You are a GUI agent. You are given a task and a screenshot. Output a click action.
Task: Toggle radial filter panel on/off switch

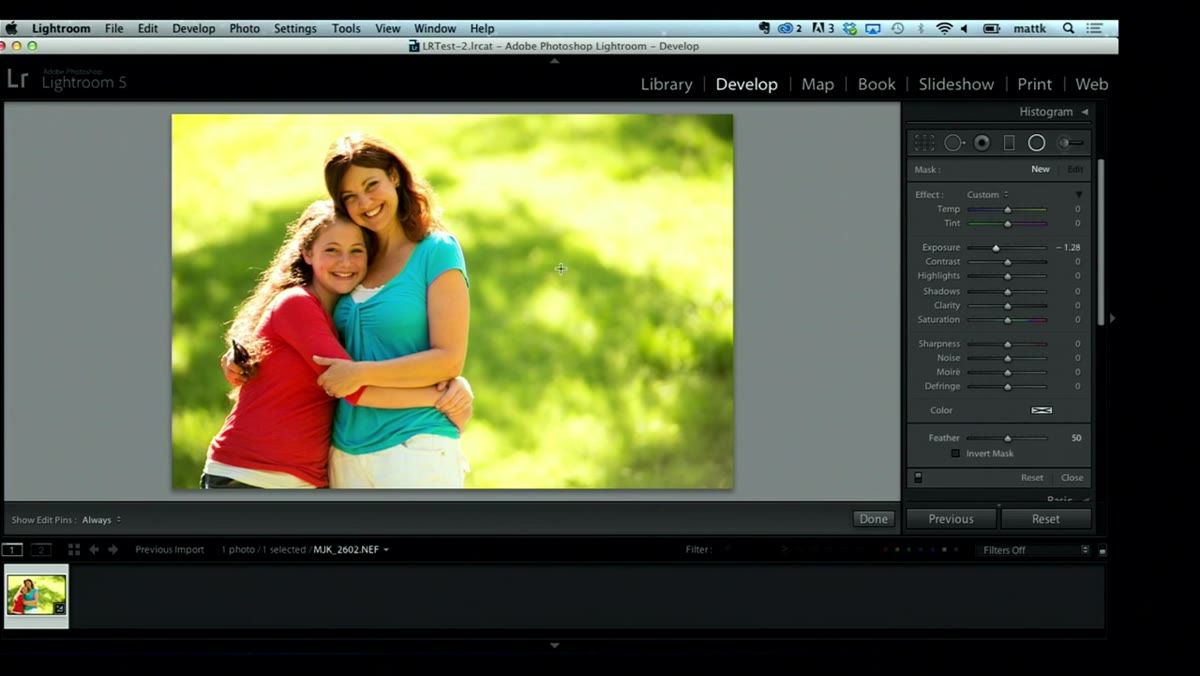(918, 478)
